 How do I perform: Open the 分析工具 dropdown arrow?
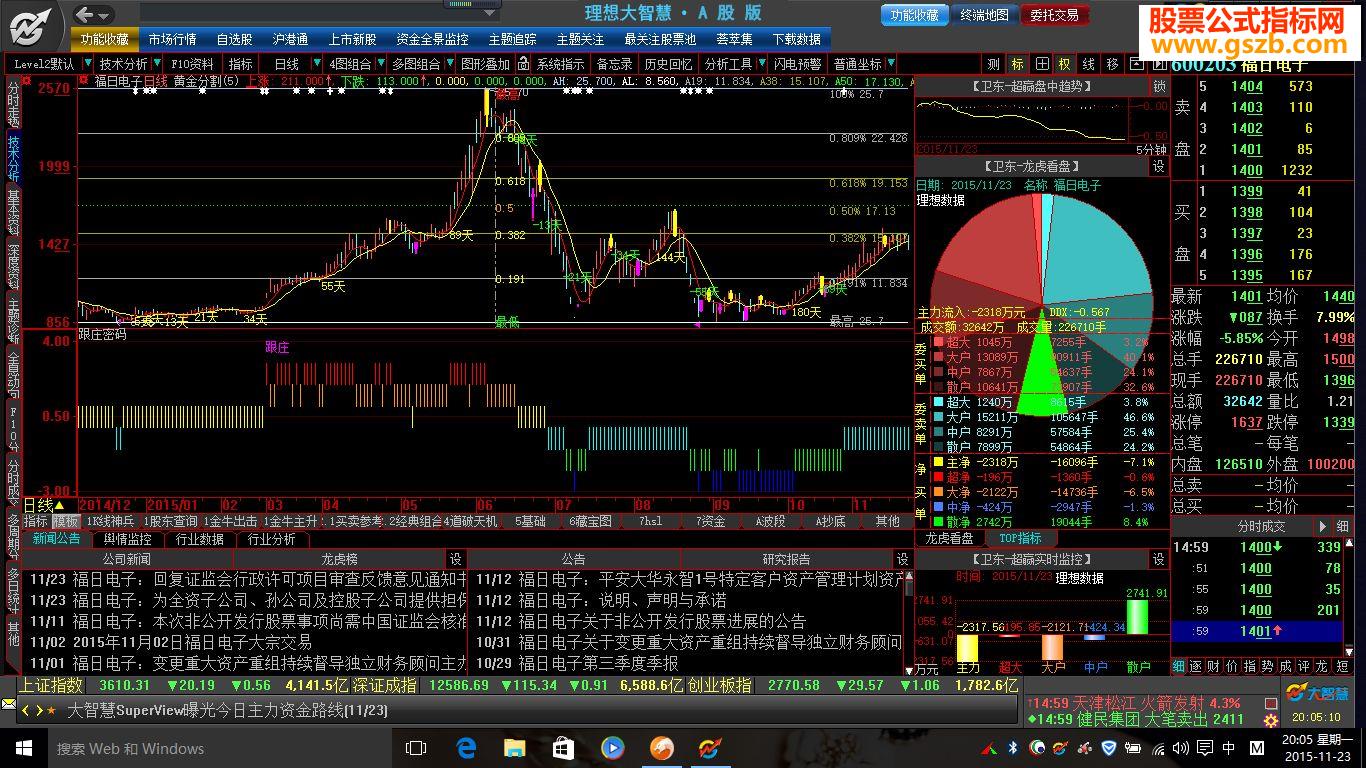(762, 64)
